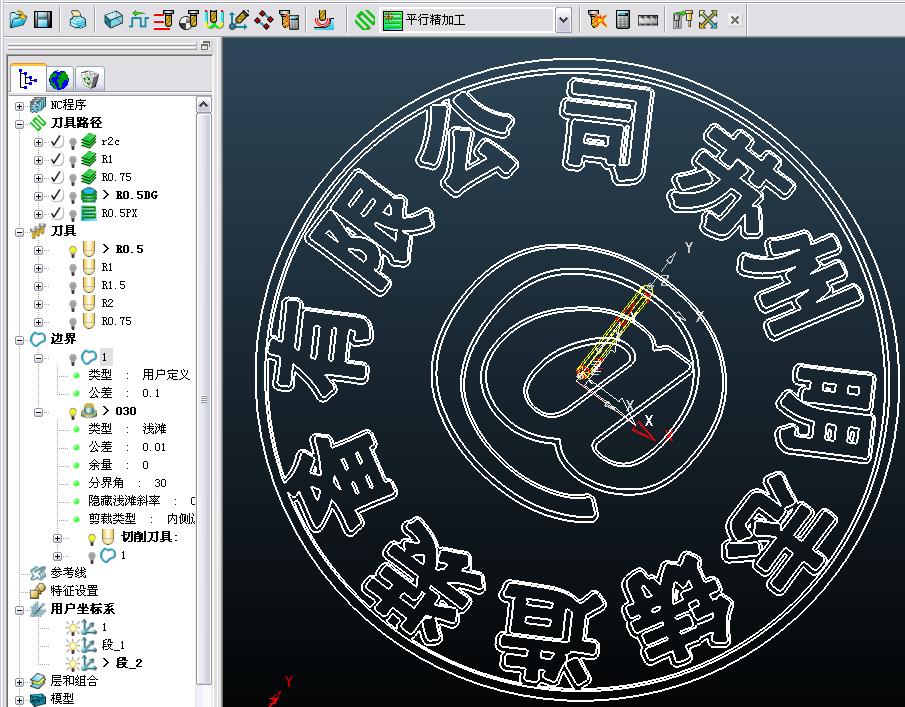Click the red diamond points icon
This screenshot has height=707, width=905.
(264, 20)
